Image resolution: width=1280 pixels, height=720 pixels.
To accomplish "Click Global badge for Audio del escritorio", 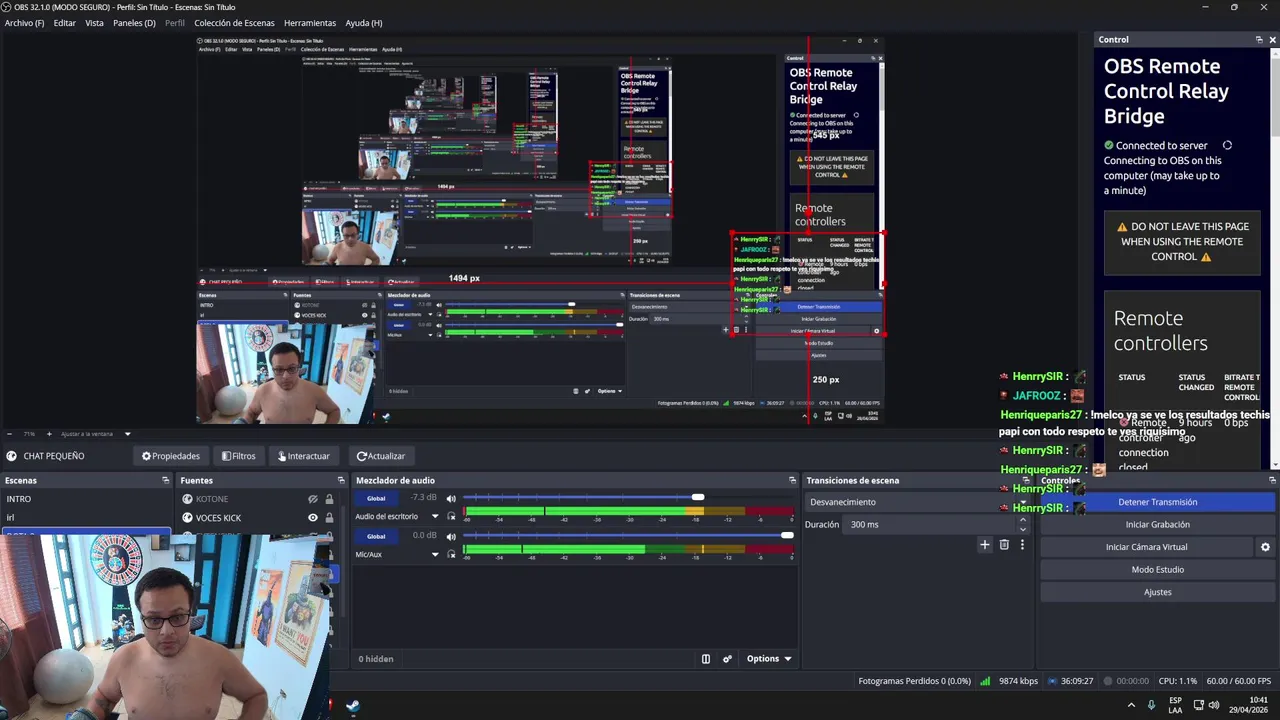I will (x=376, y=498).
